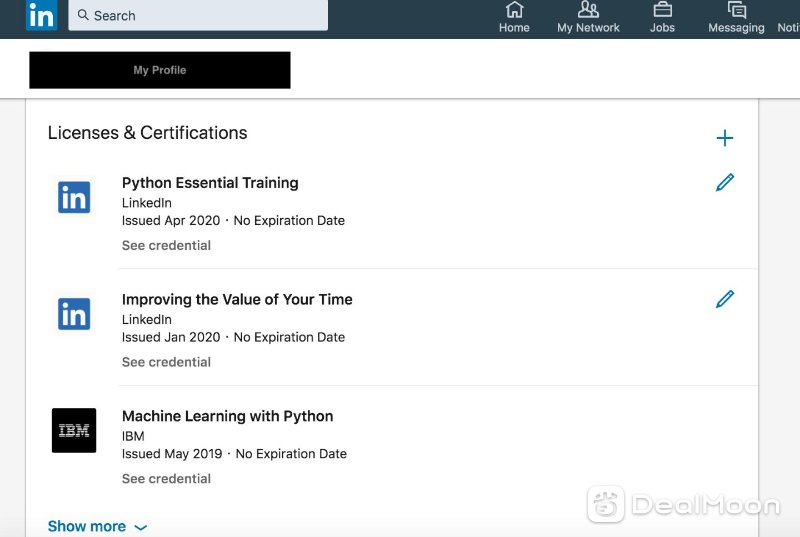Click the Search input field
Viewport: 800px width, 537px height.
[x=198, y=15]
